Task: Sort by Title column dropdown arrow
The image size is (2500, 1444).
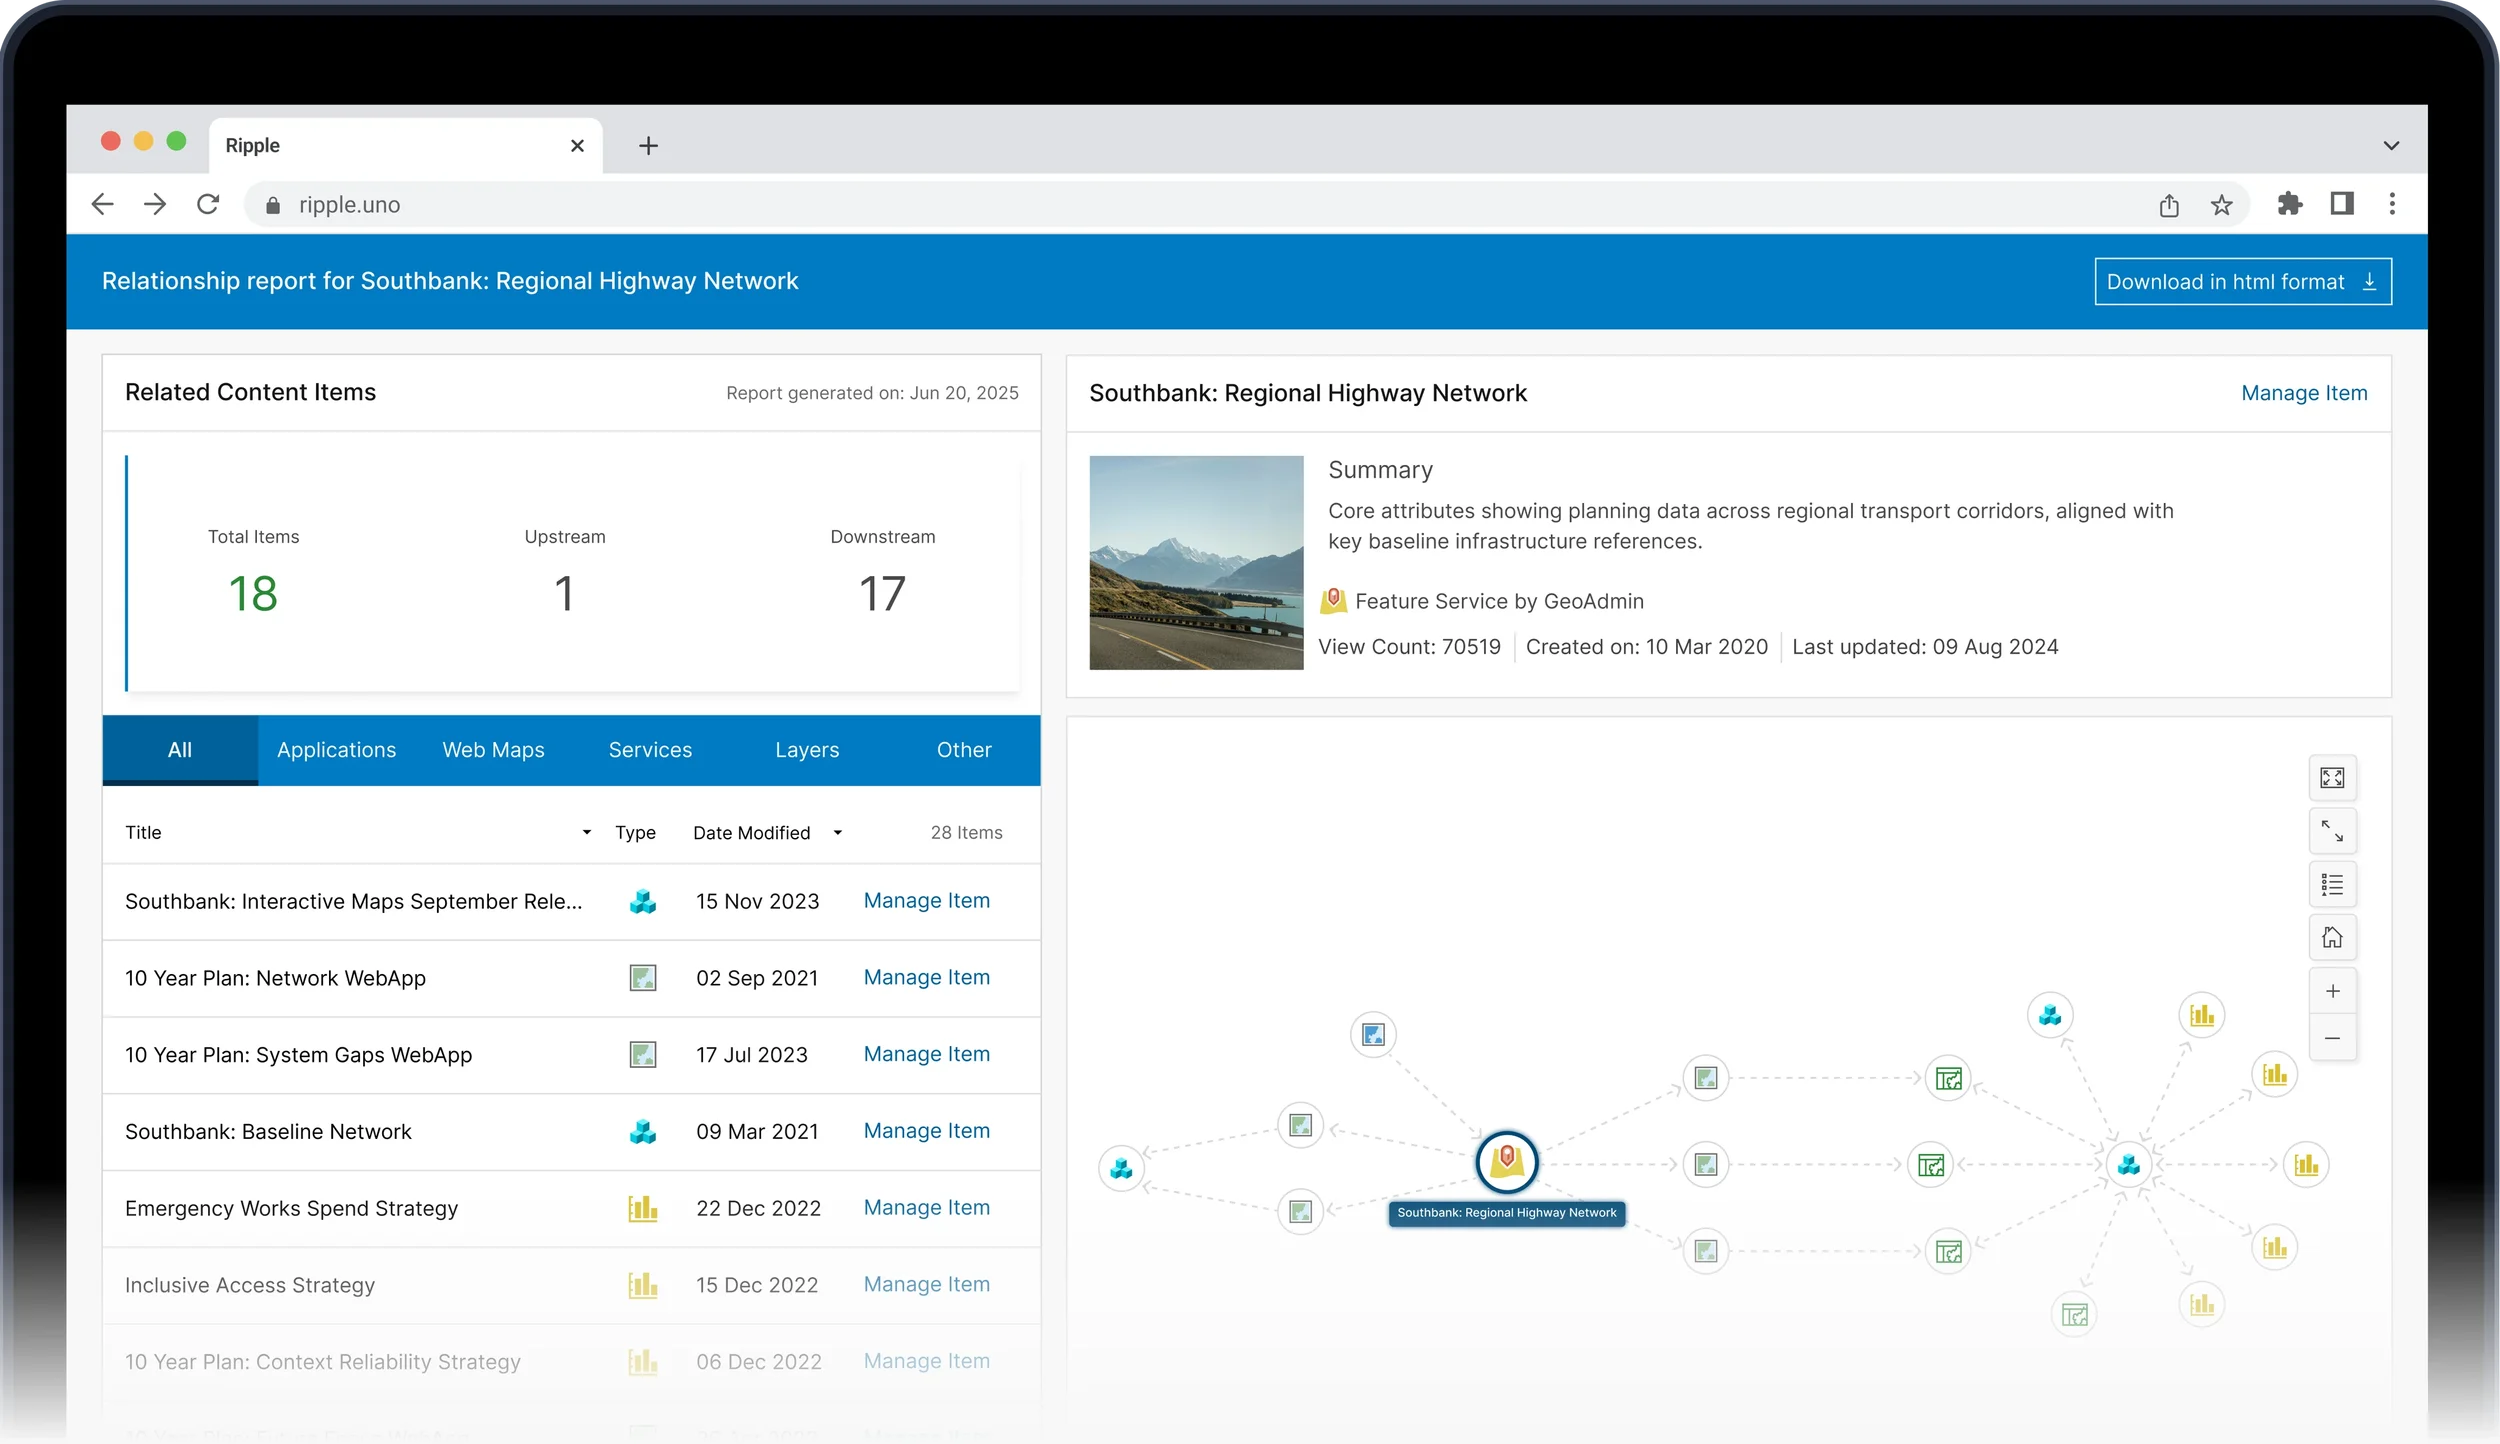Action: pos(586,832)
